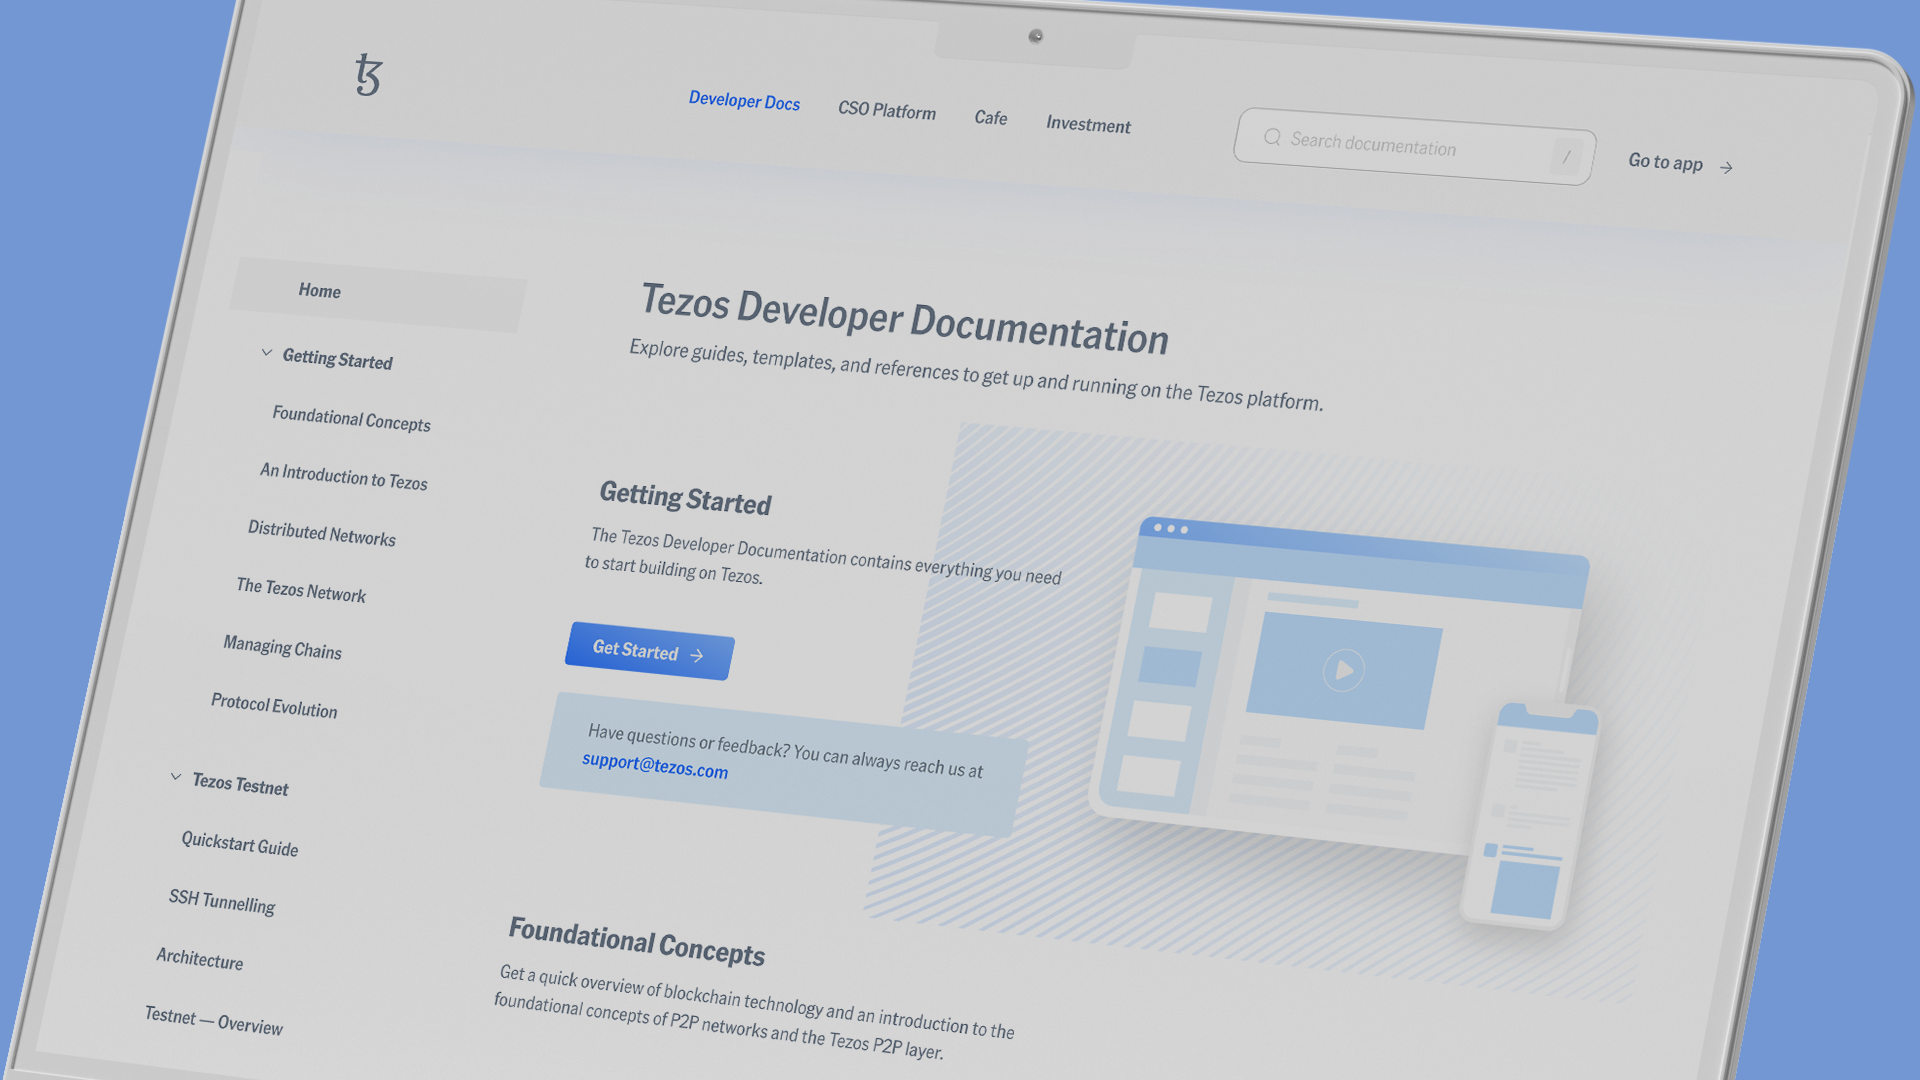Click the Go to app link
The height and width of the screenshot is (1080, 1920).
tap(1680, 163)
